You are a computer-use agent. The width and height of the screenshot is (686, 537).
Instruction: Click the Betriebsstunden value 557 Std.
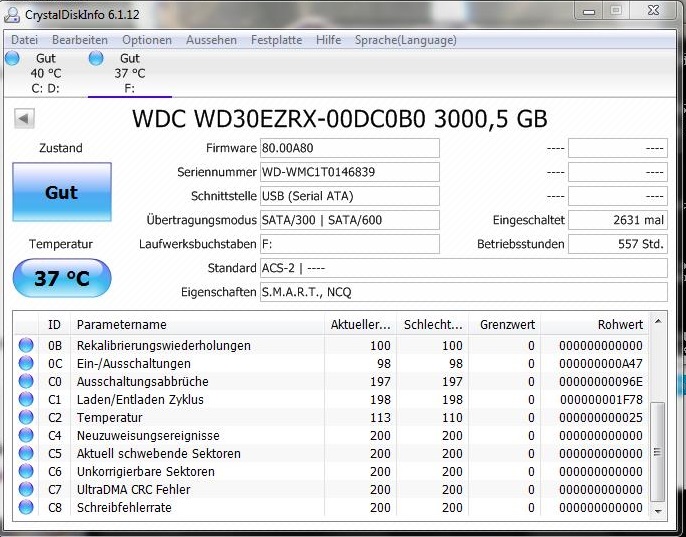618,244
